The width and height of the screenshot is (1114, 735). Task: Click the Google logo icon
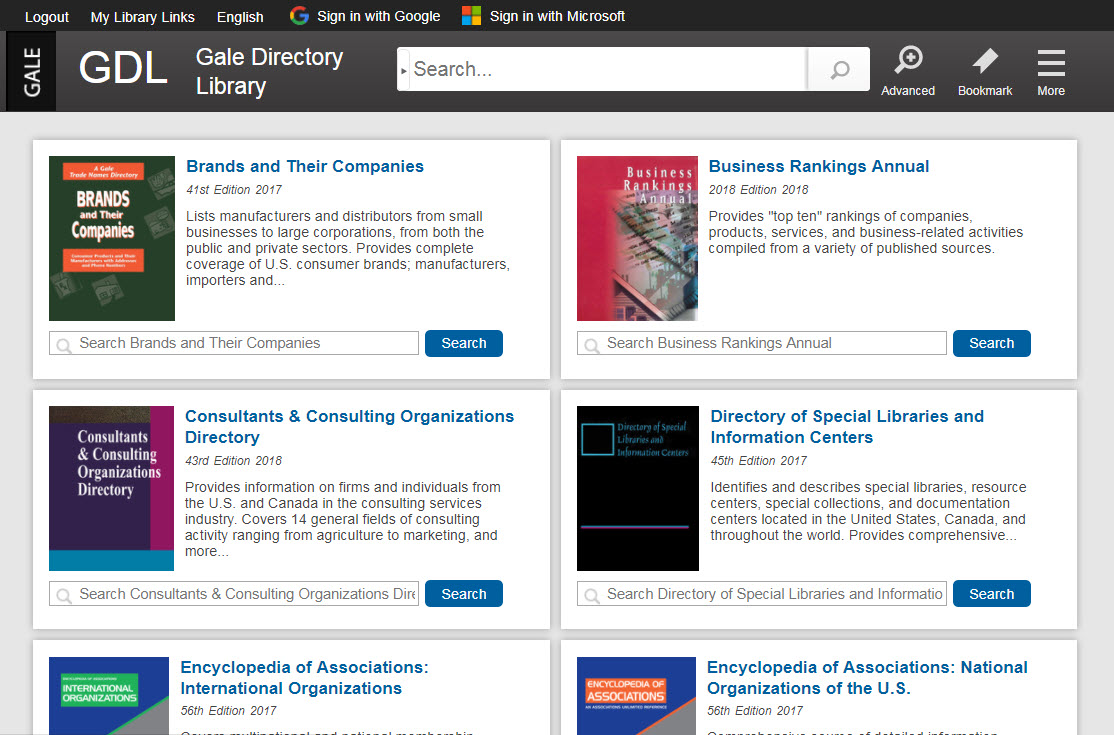coord(299,16)
